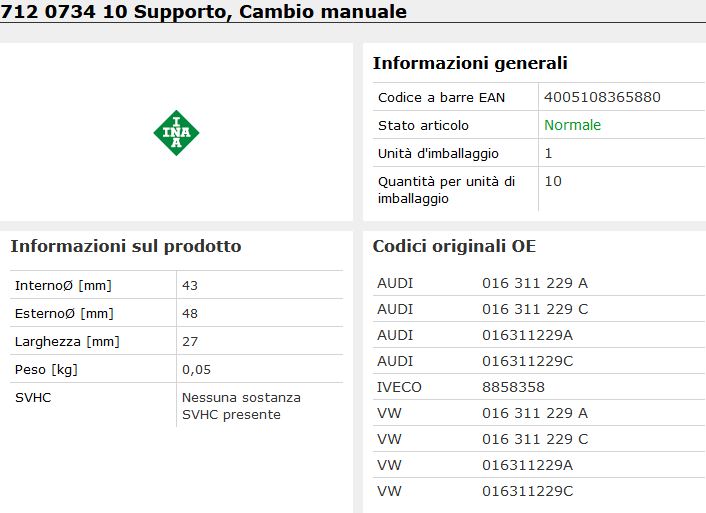This screenshot has height=513, width=706.
Task: Select the EAN barcode number 4005108365880
Action: (602, 97)
